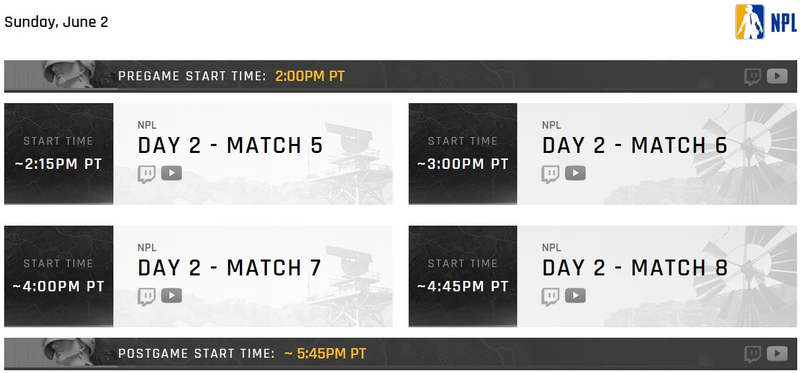This screenshot has height=373, width=800.
Task: Select the Day 2 - Match 5 title
Action: click(x=230, y=145)
